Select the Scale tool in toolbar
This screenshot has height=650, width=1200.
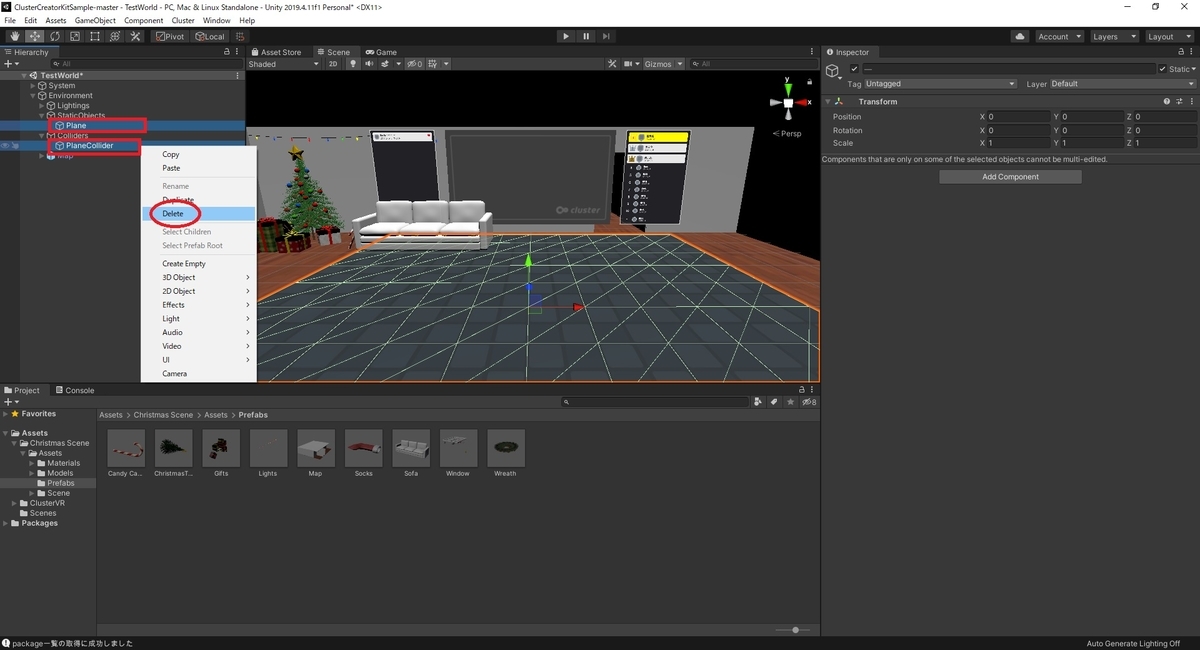75,36
